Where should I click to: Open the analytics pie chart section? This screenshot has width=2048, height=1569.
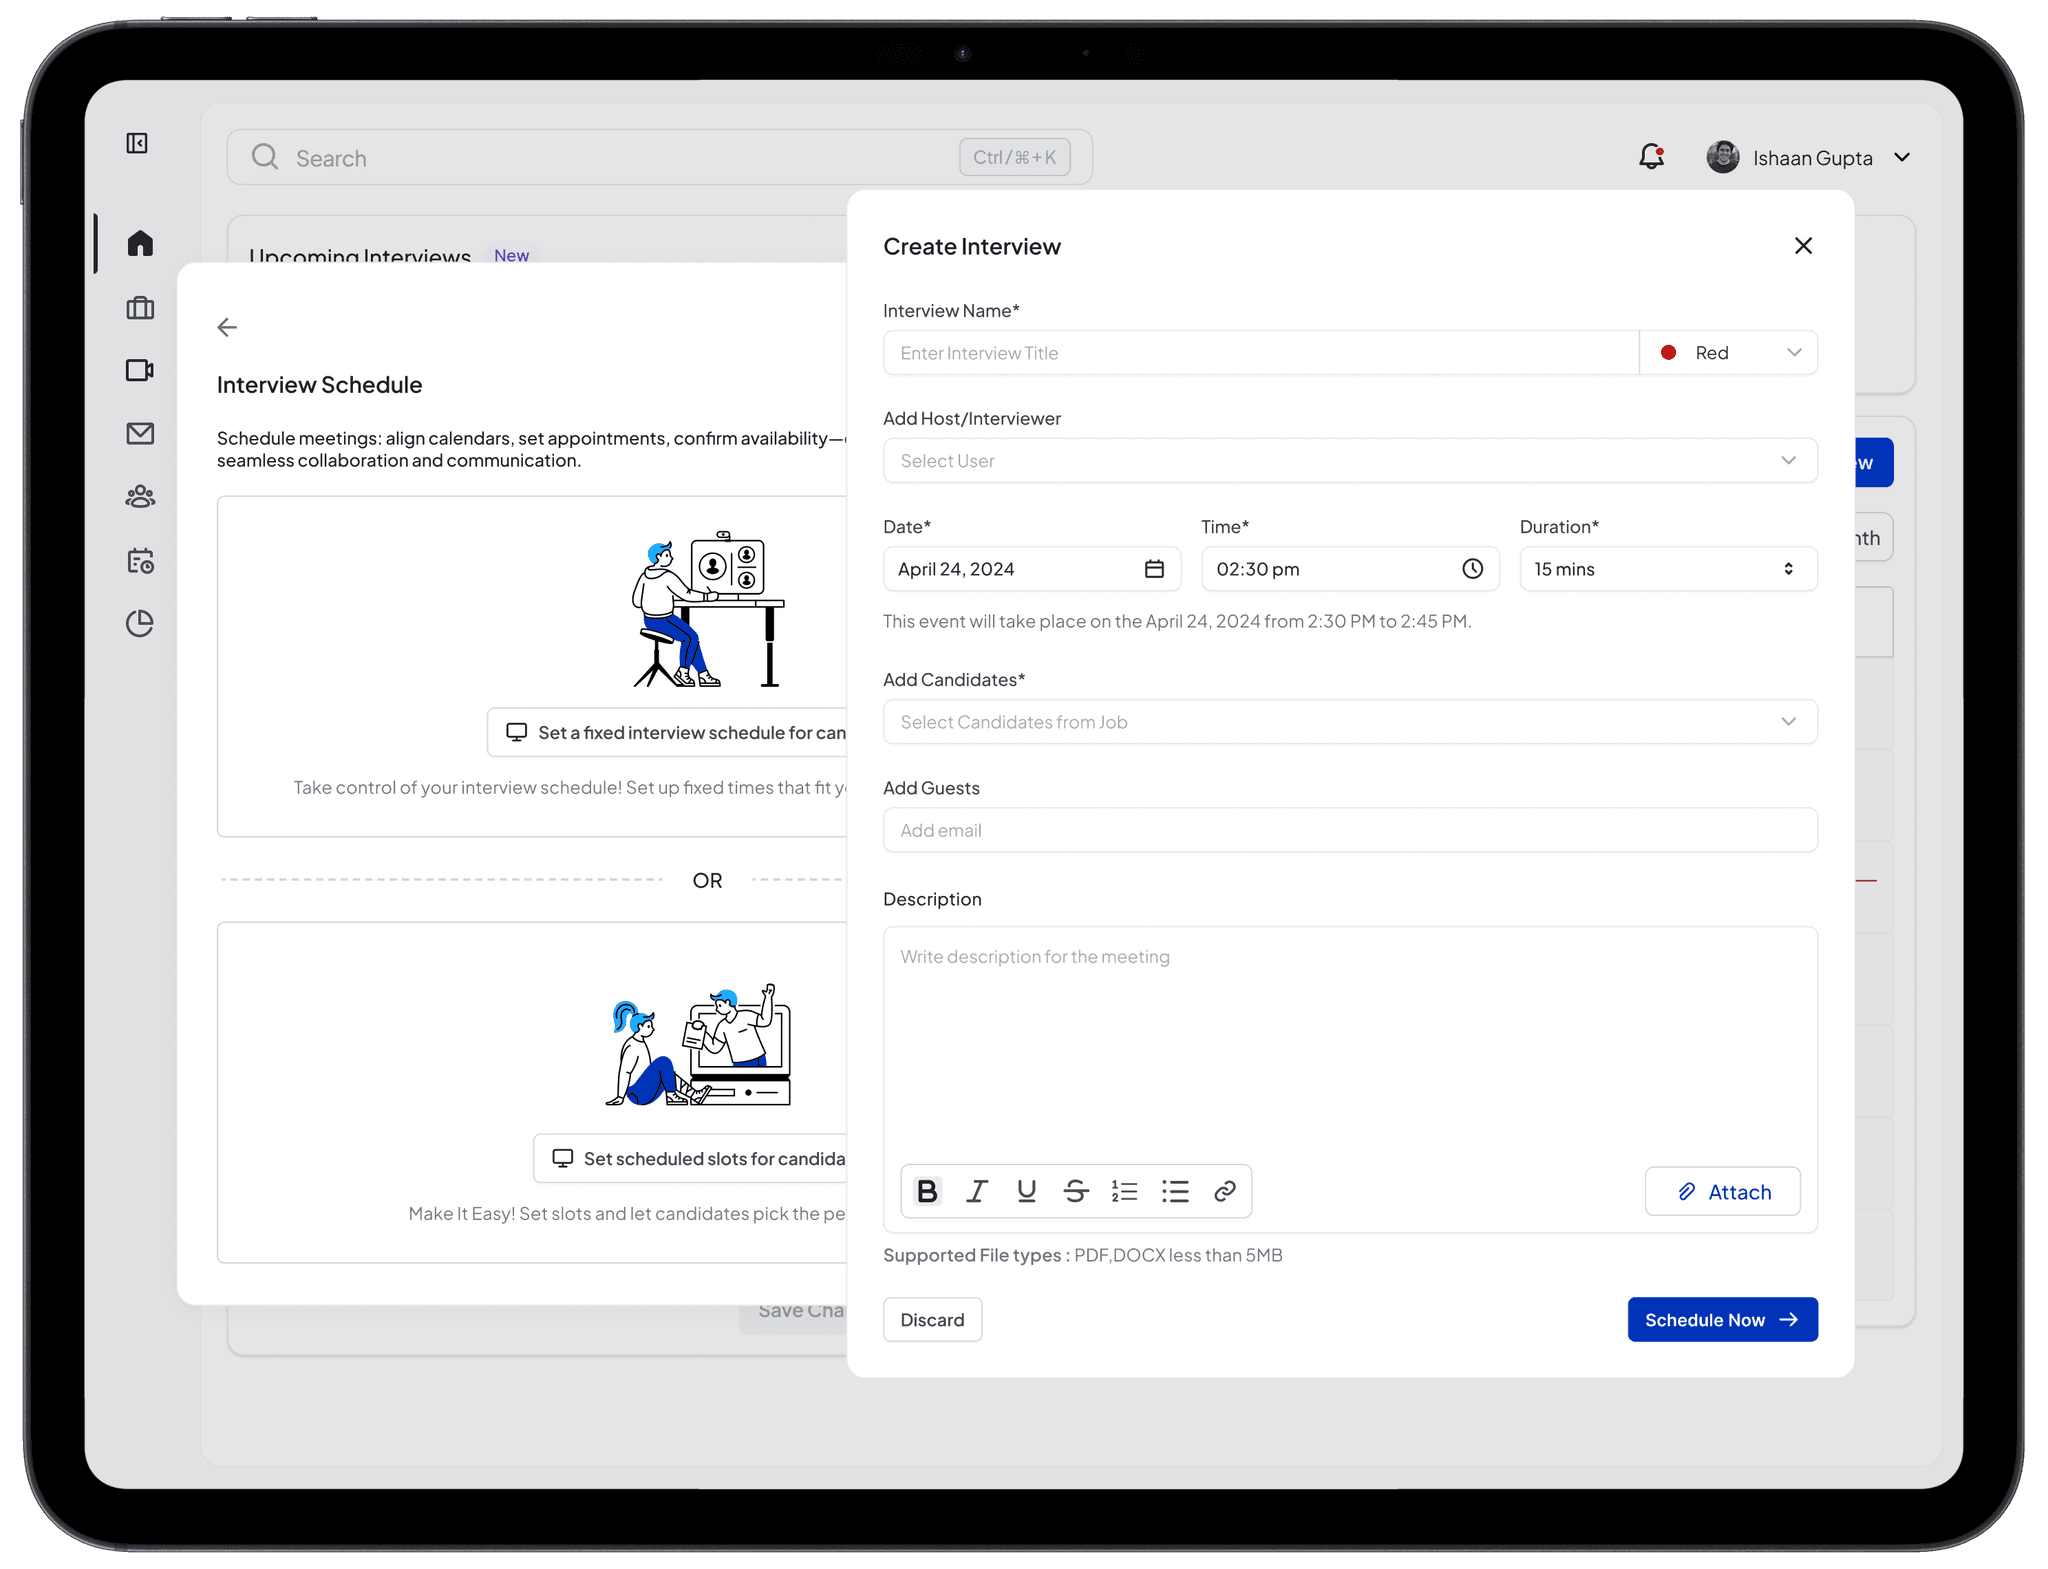[140, 624]
